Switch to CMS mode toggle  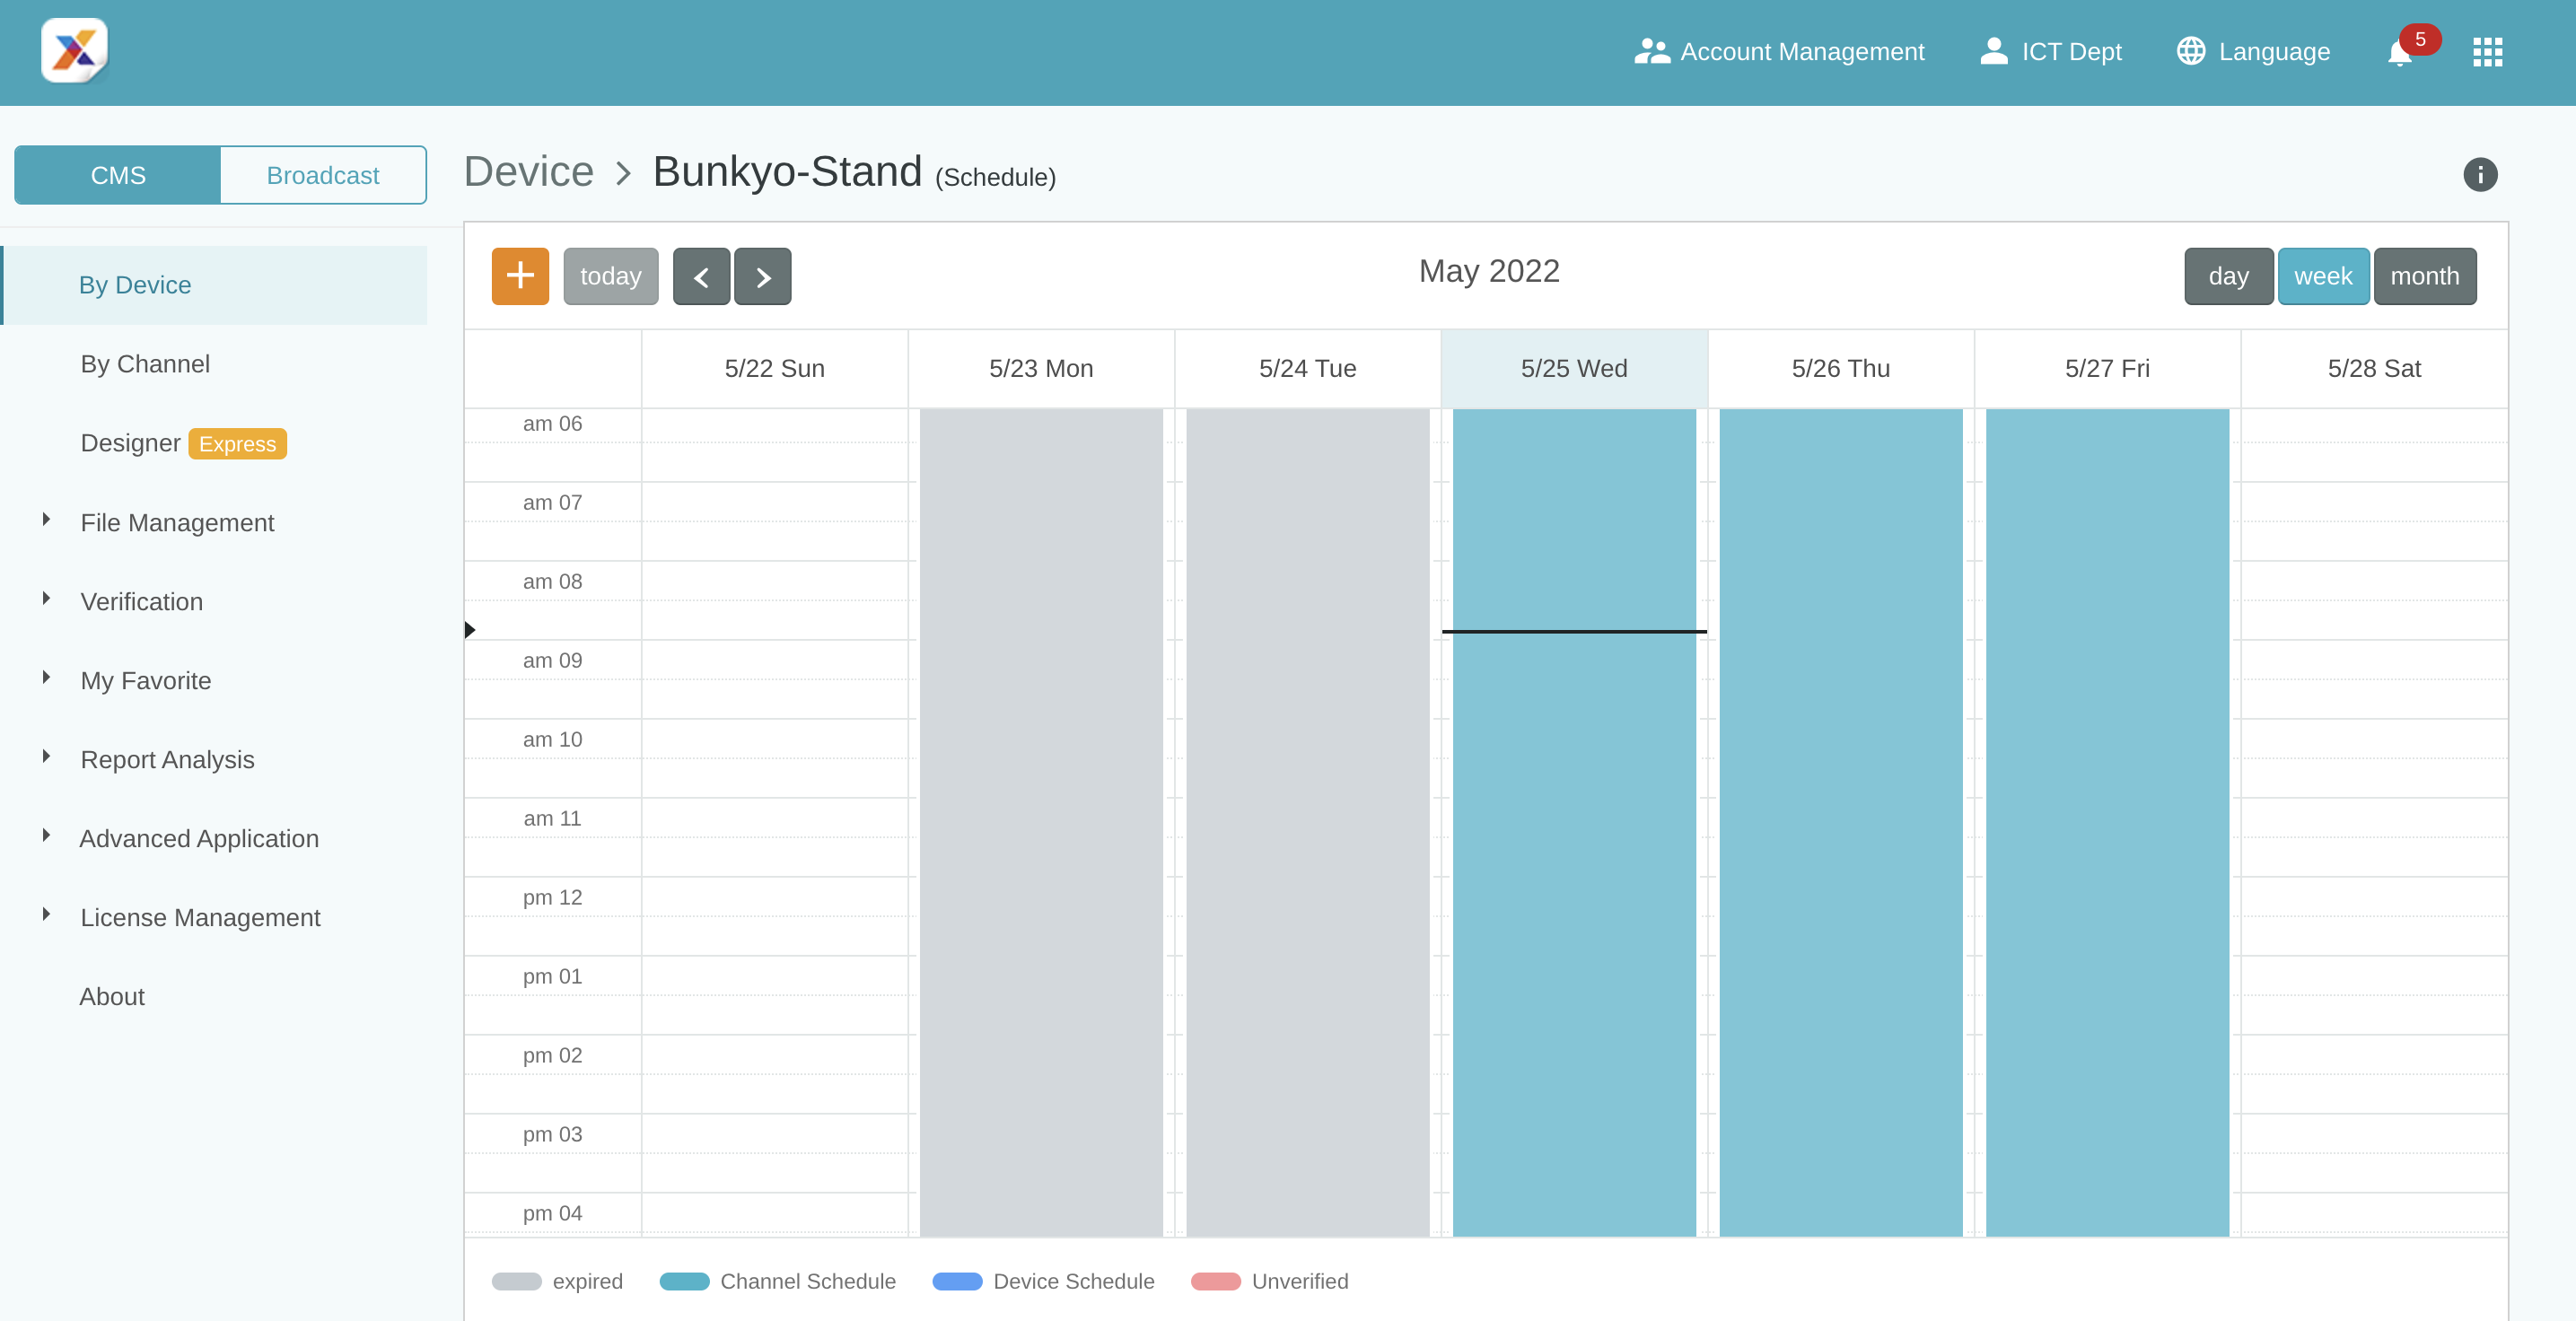point(118,175)
